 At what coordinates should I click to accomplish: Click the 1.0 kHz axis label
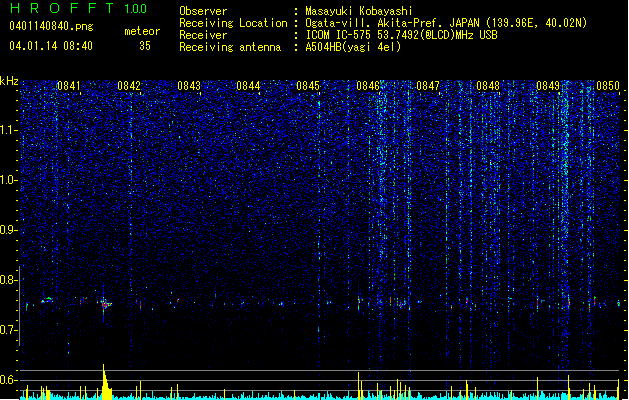pyautogui.click(x=9, y=180)
